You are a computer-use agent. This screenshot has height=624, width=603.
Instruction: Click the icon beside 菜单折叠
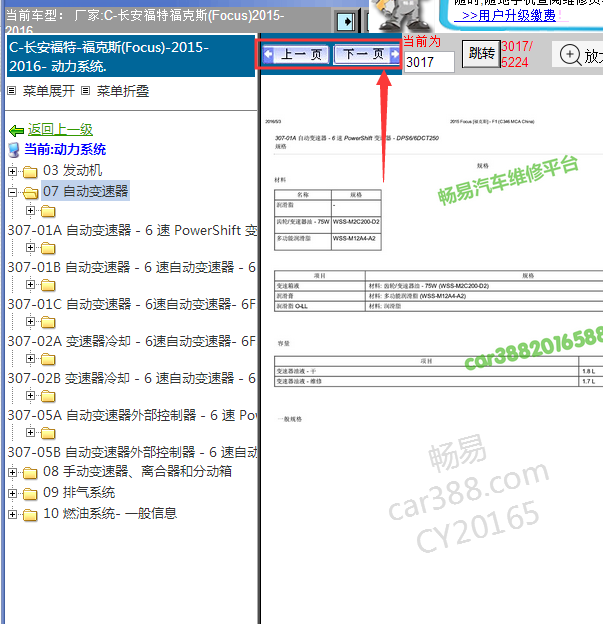click(85, 91)
